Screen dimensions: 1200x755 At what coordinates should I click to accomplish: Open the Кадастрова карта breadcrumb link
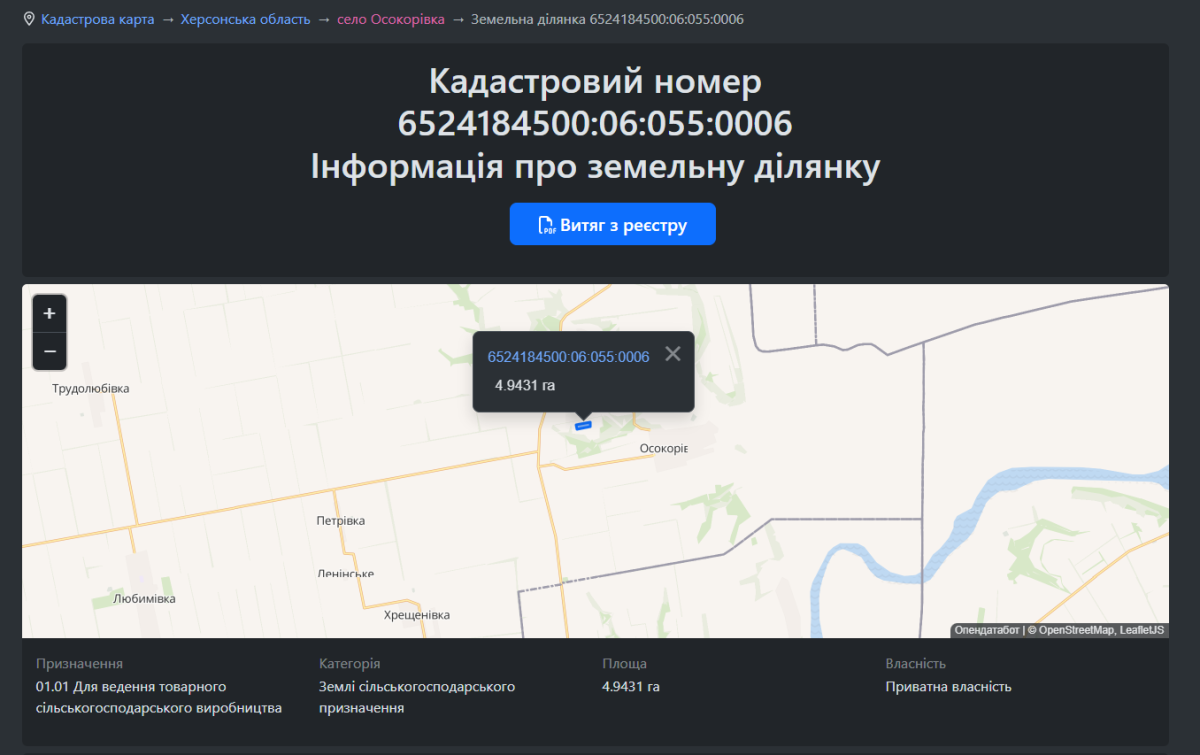click(97, 19)
